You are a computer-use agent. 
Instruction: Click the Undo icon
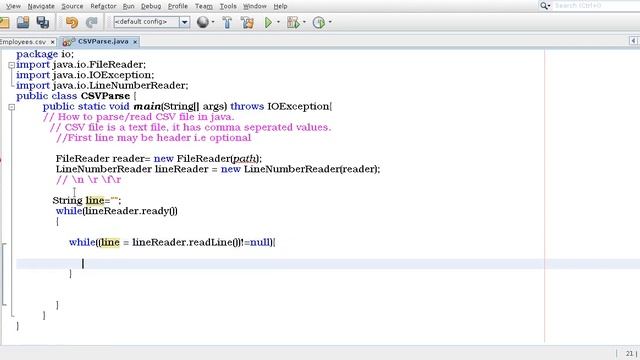[x=72, y=22]
